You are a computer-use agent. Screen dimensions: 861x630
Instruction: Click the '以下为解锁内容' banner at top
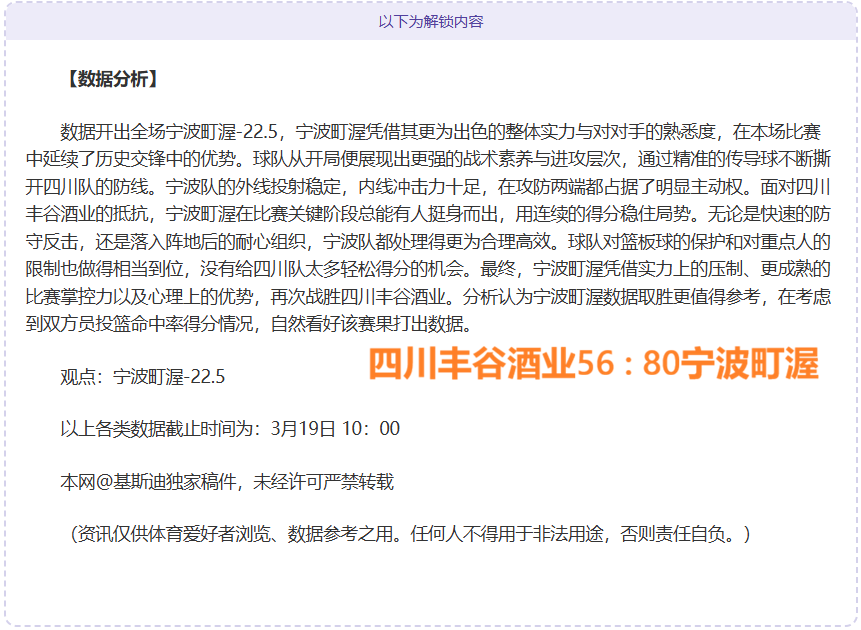[430, 21]
